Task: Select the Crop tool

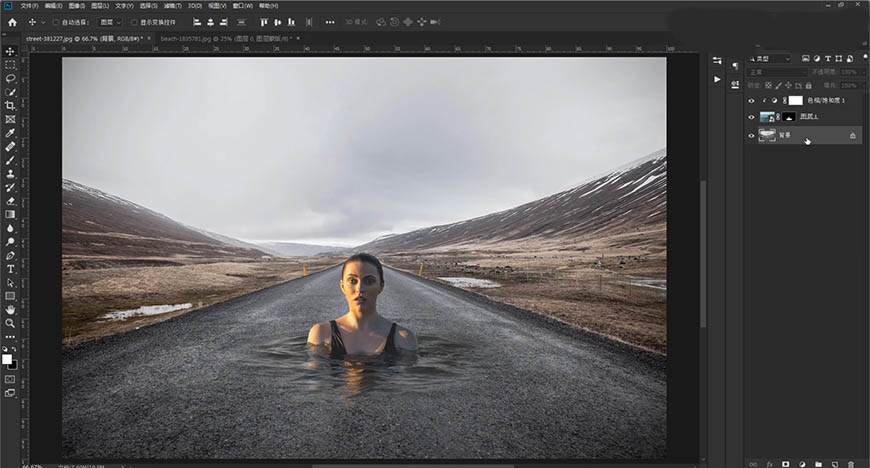Action: (x=10, y=105)
